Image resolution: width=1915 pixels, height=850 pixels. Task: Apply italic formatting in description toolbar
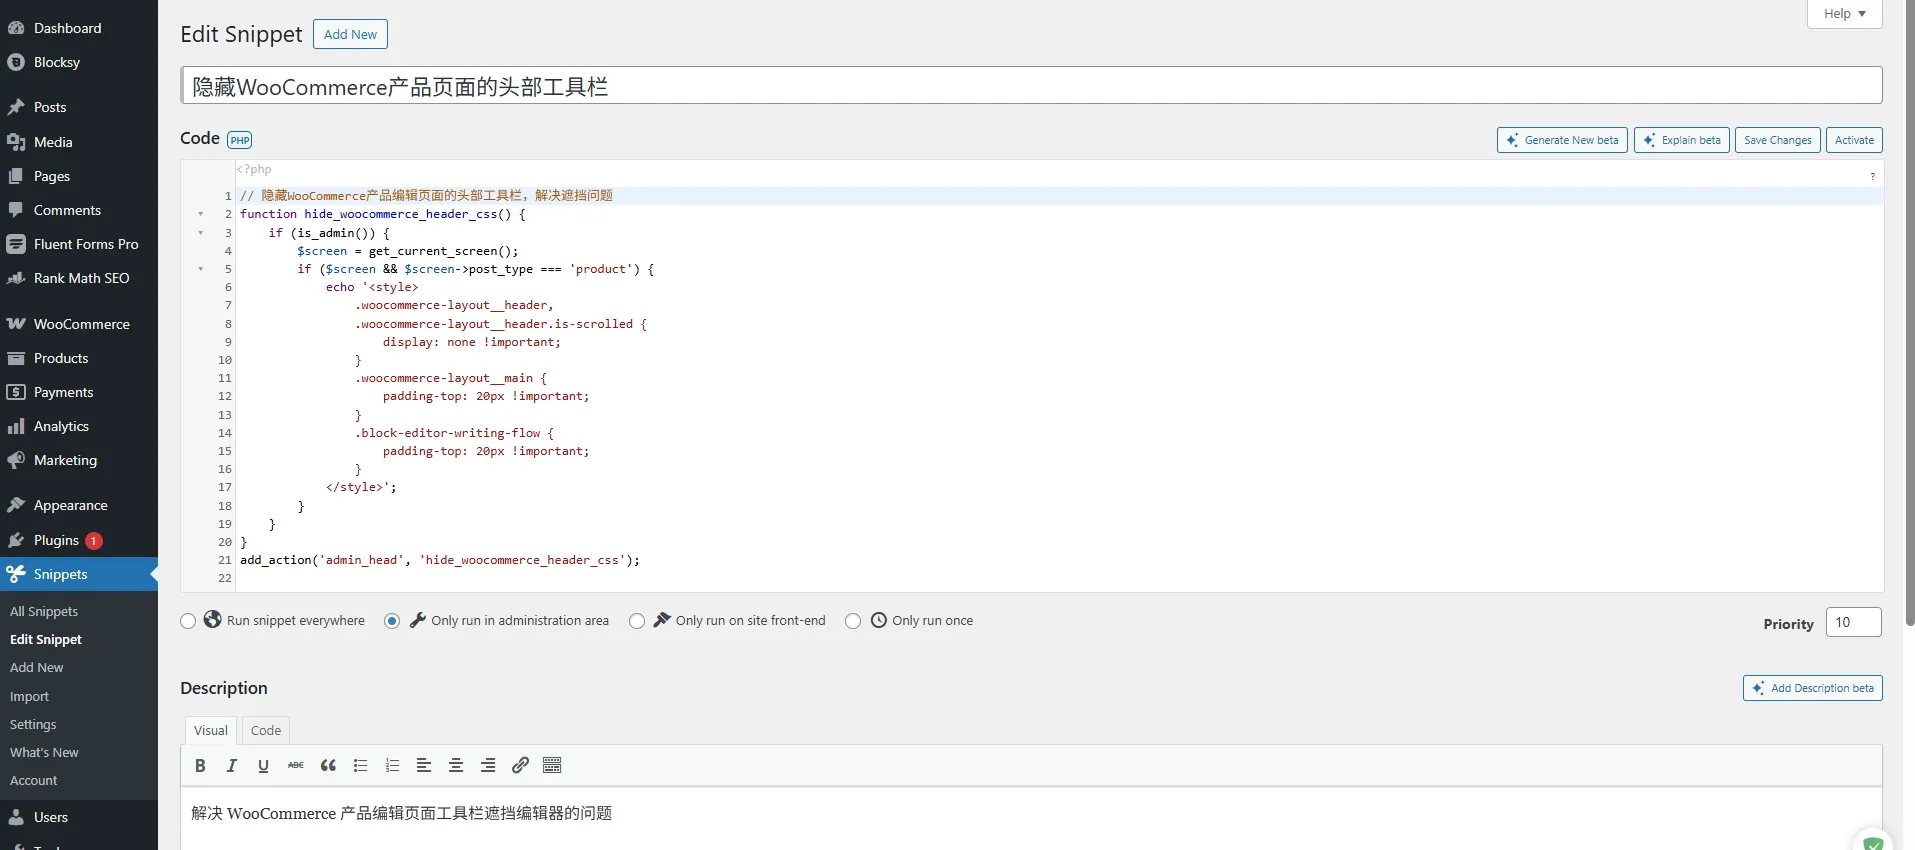(232, 766)
